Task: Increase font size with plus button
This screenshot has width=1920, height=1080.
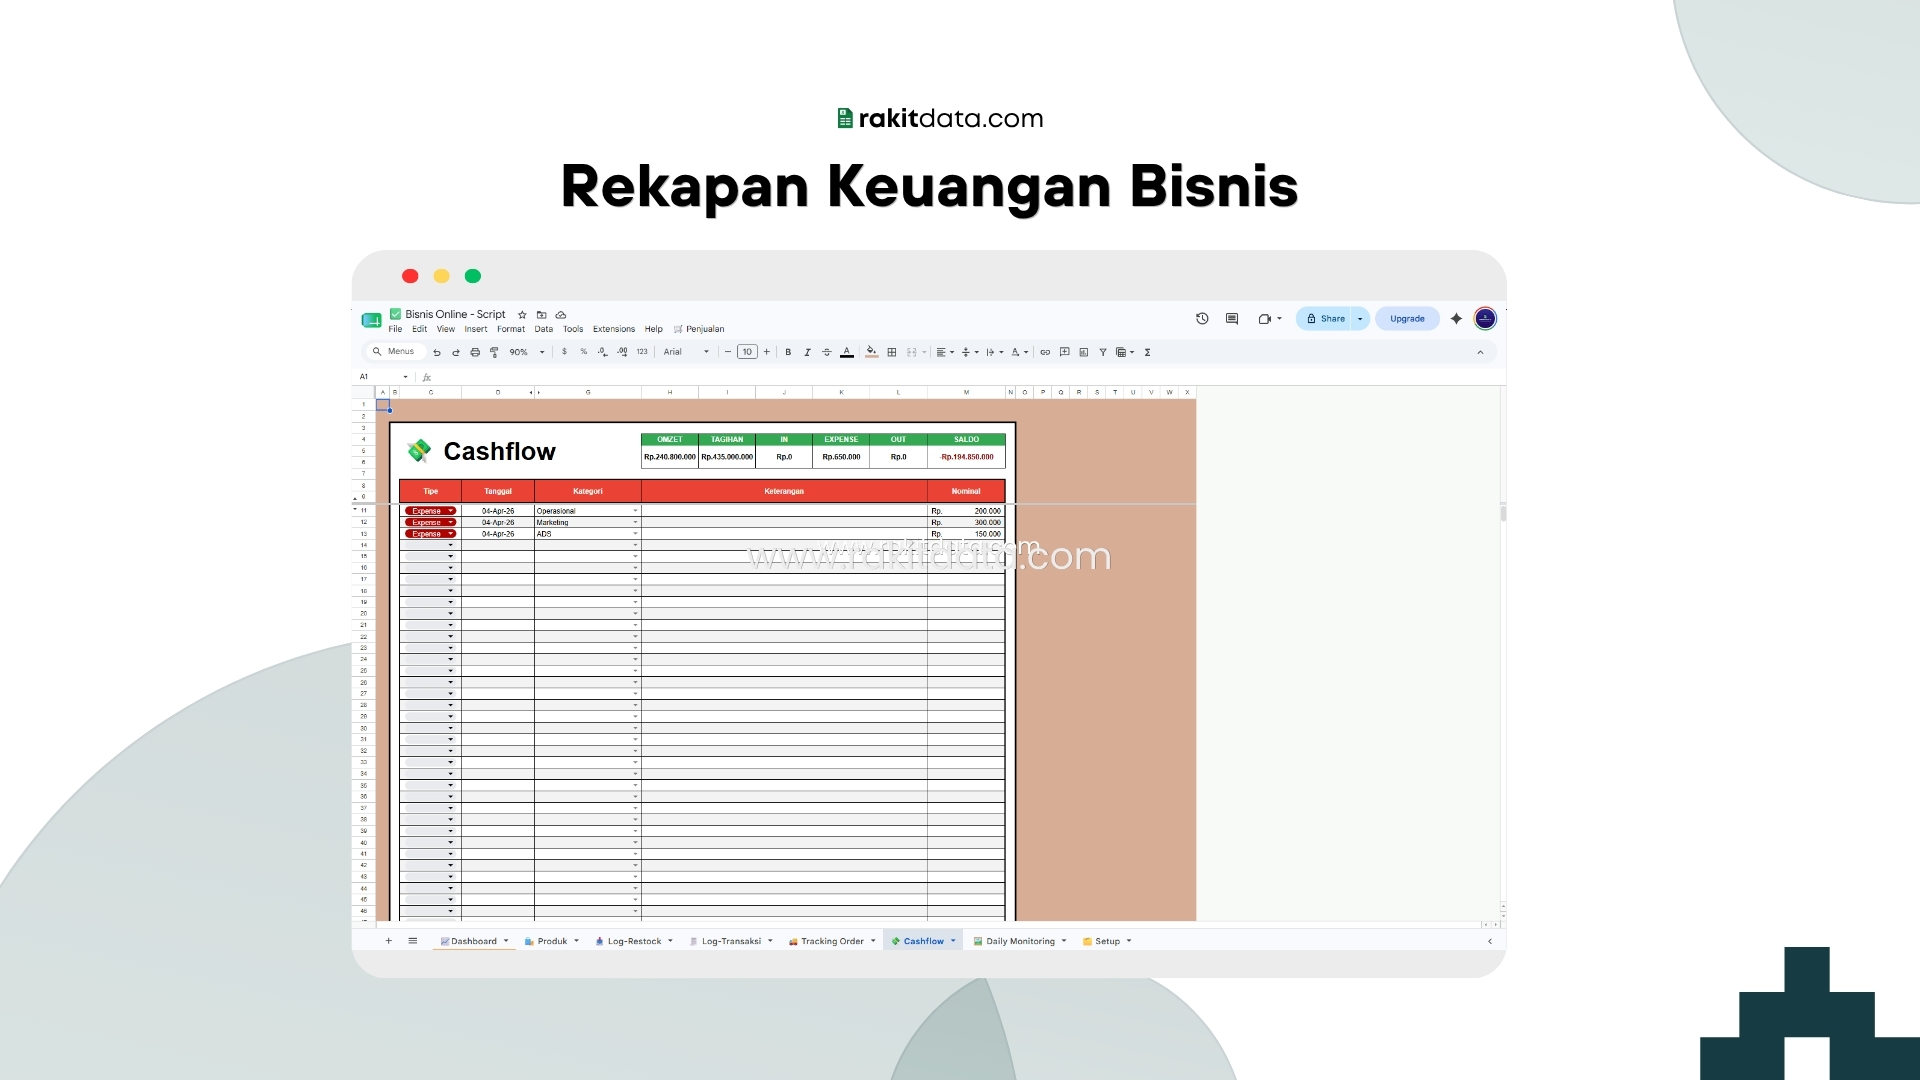Action: coord(767,352)
